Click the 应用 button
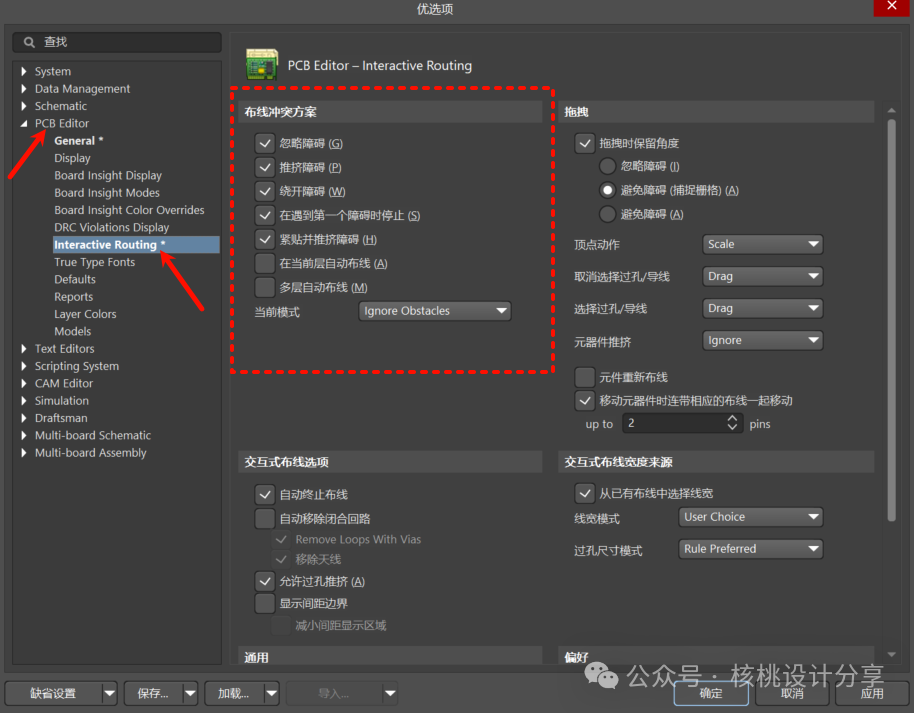Screen dimensions: 914x713 (x=871, y=693)
